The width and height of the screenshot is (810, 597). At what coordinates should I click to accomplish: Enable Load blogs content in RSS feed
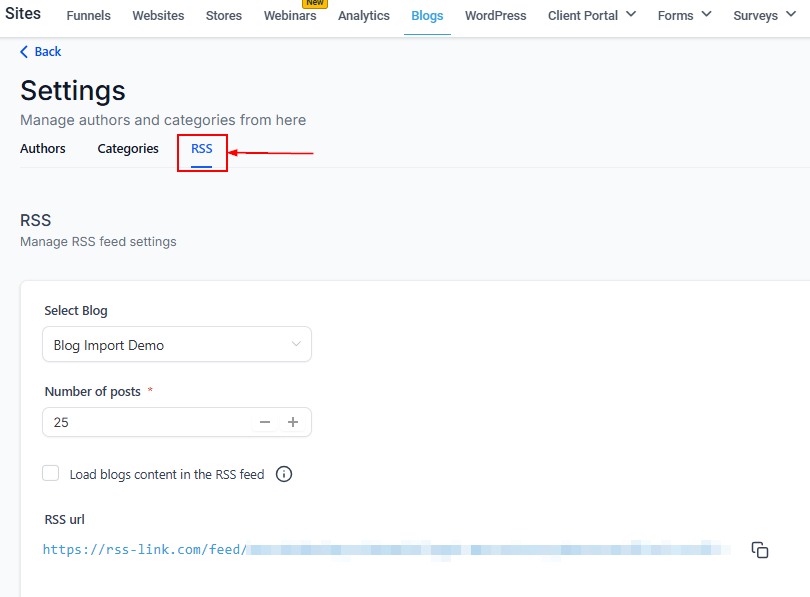(x=51, y=474)
